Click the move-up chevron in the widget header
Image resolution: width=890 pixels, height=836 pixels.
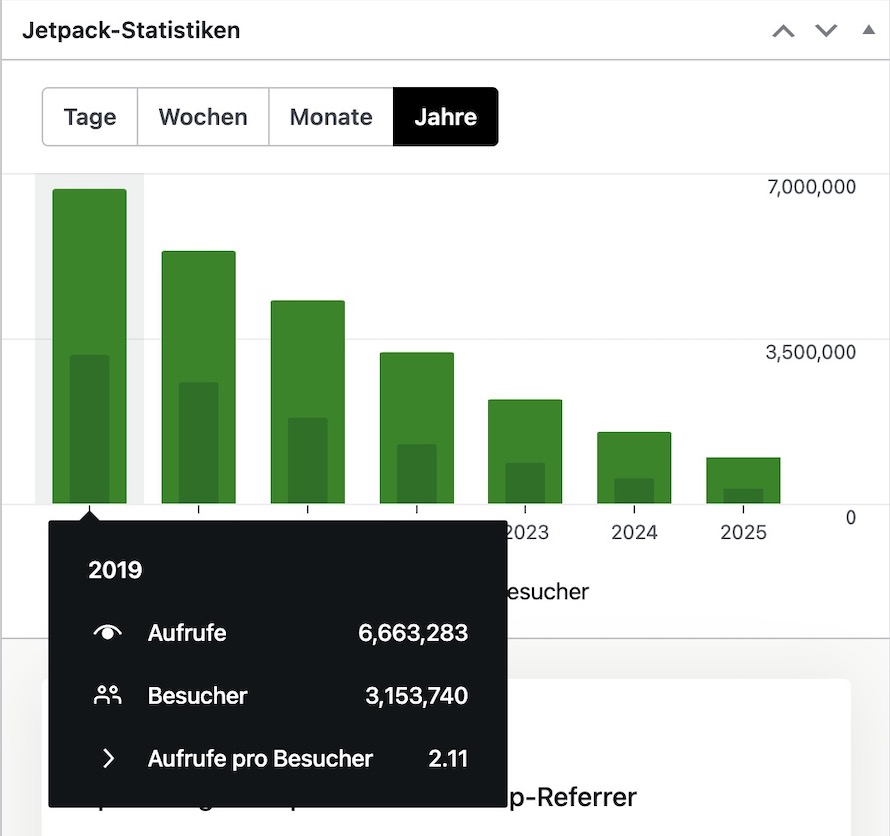(x=783, y=31)
